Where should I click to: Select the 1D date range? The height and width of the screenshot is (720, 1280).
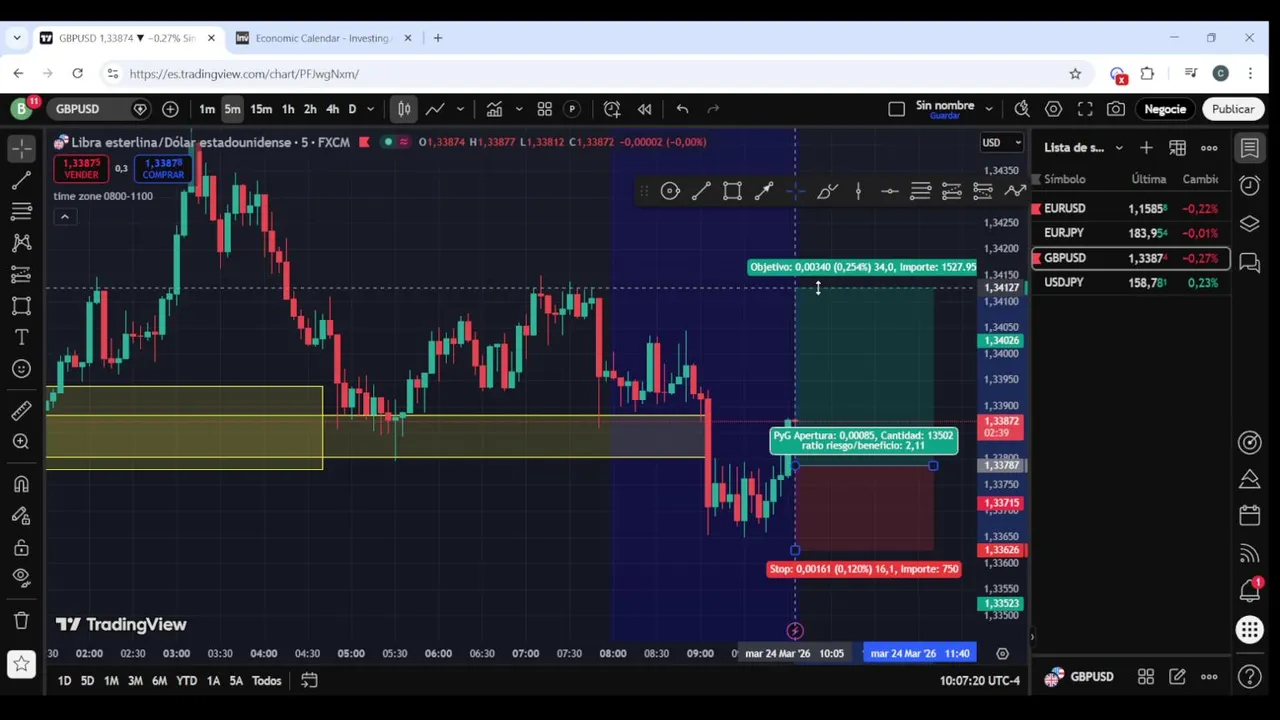point(64,681)
